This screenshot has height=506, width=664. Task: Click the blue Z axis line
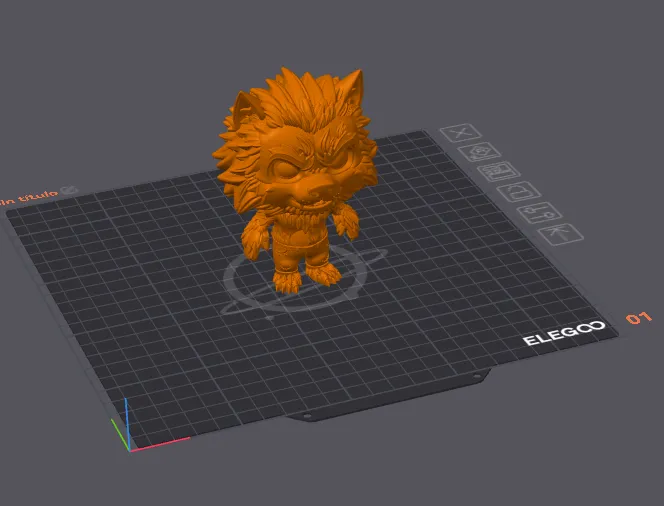point(127,423)
